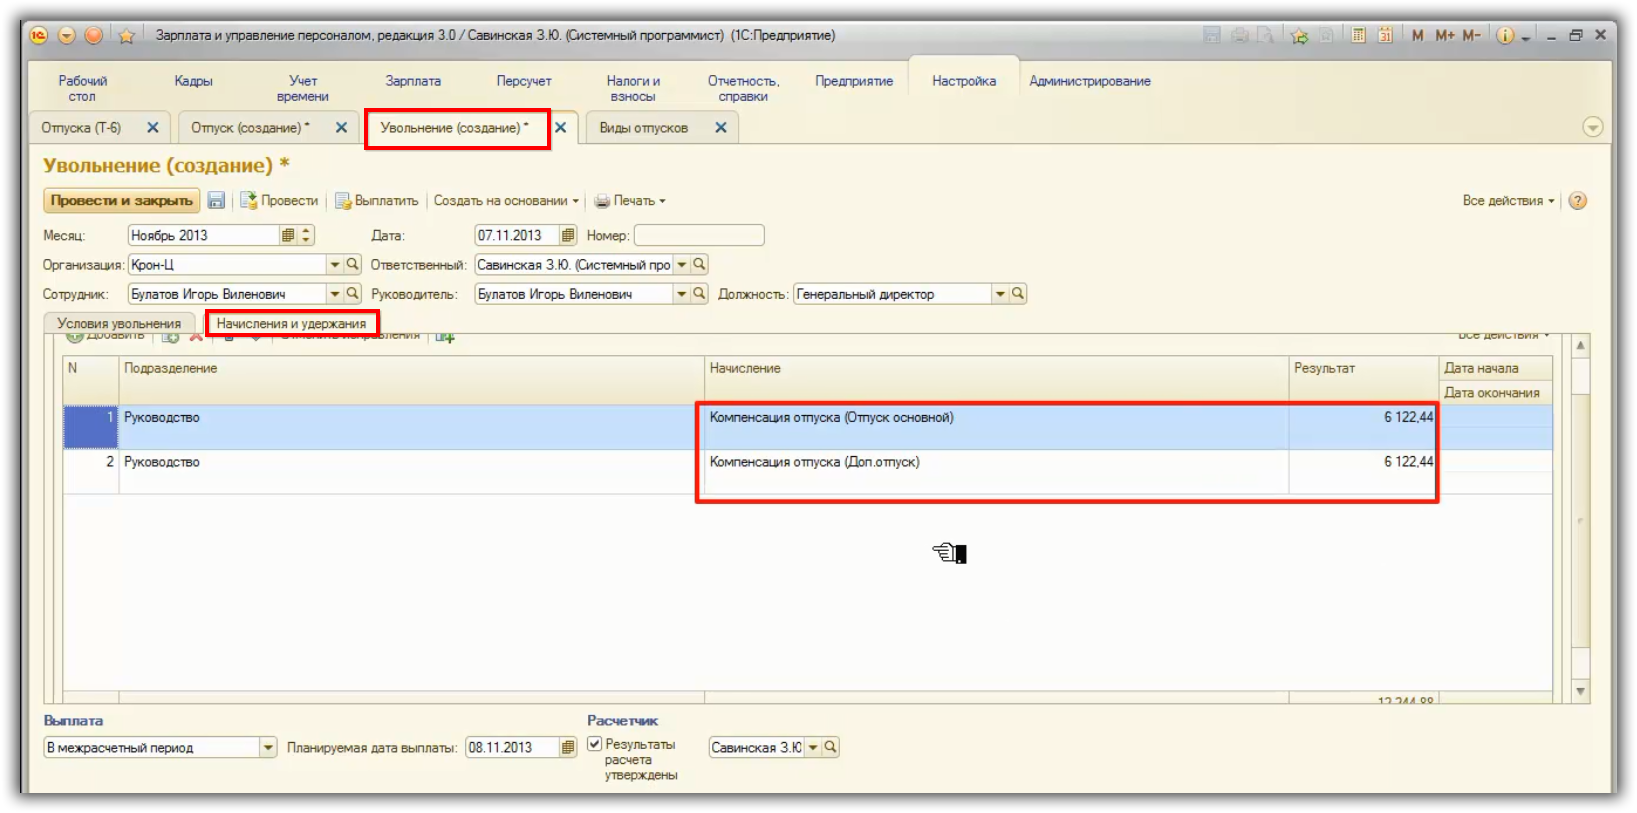
Task: Click into Номер input field
Action: (x=699, y=236)
